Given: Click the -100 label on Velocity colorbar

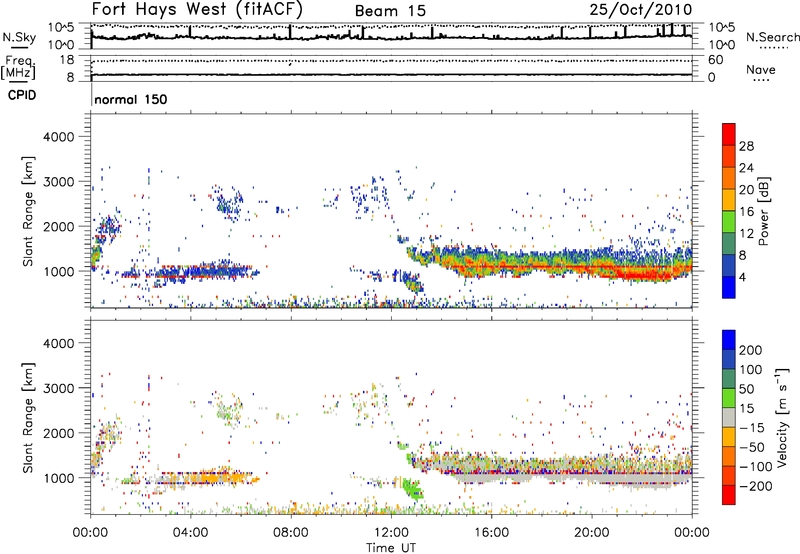Looking at the screenshot, I should pos(756,466).
